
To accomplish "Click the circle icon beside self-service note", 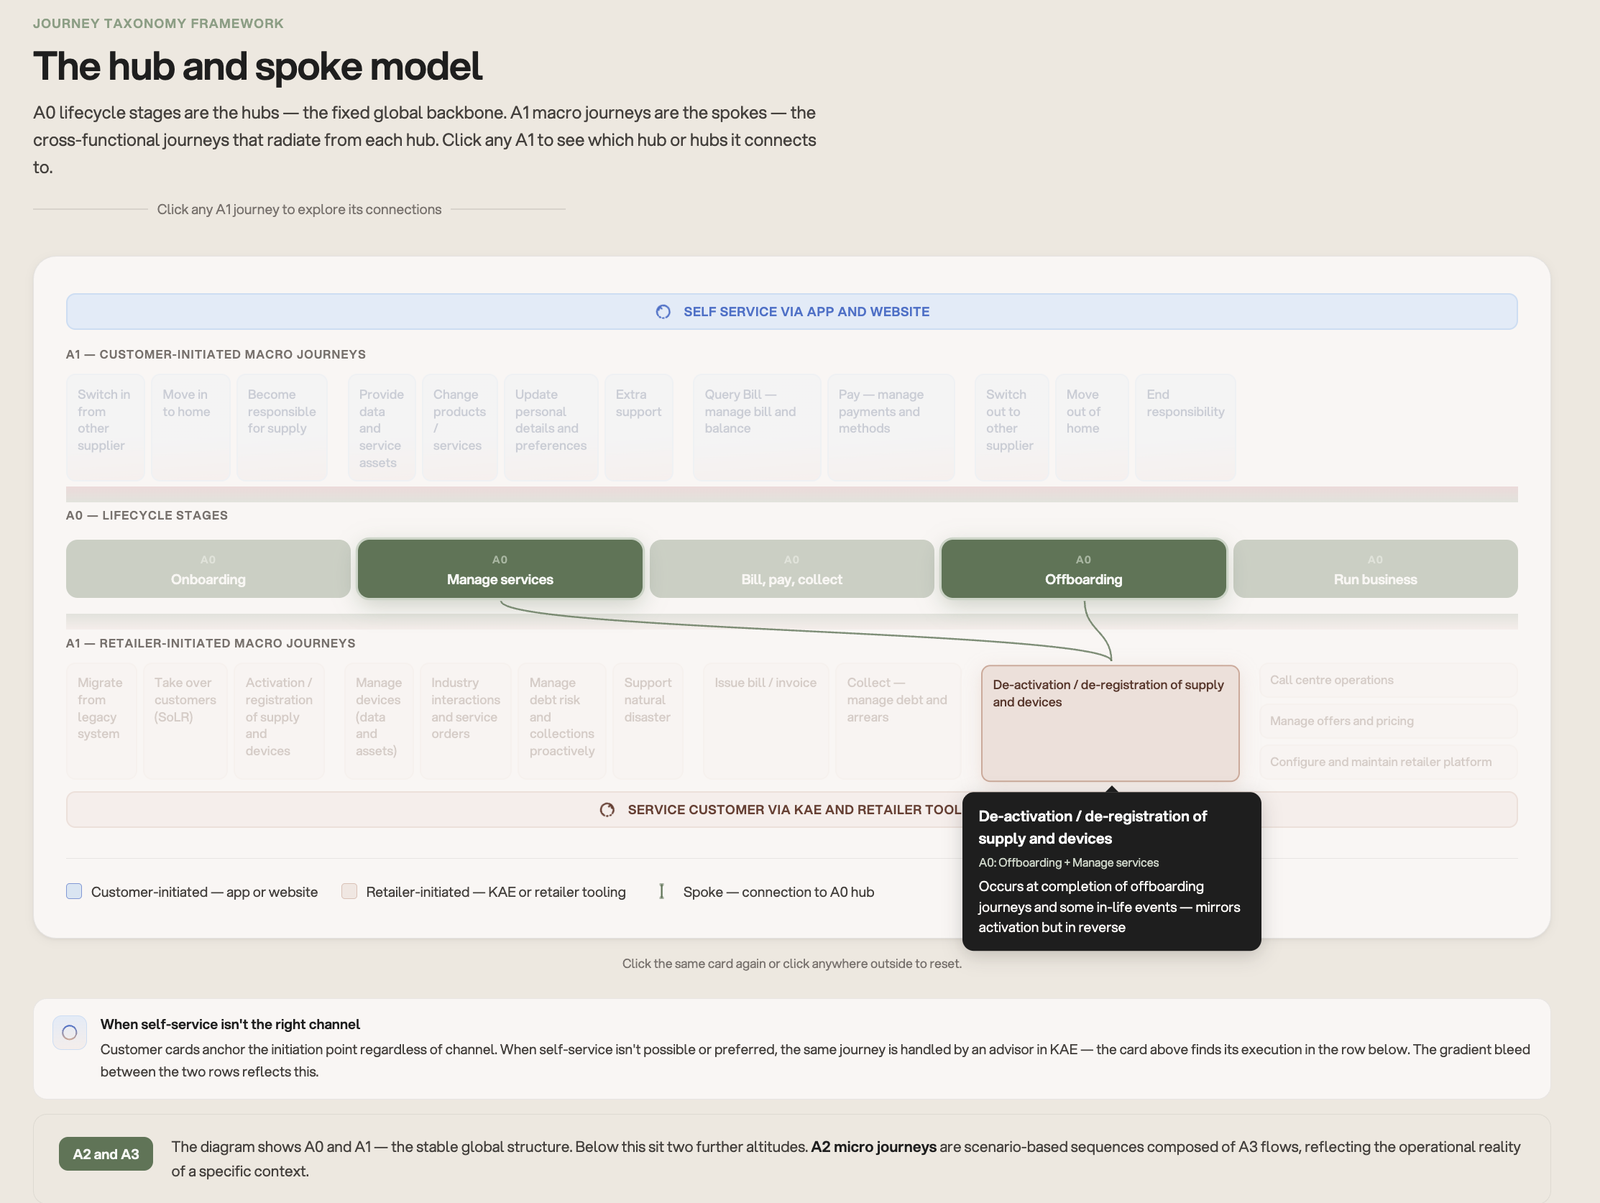I will [70, 1032].
